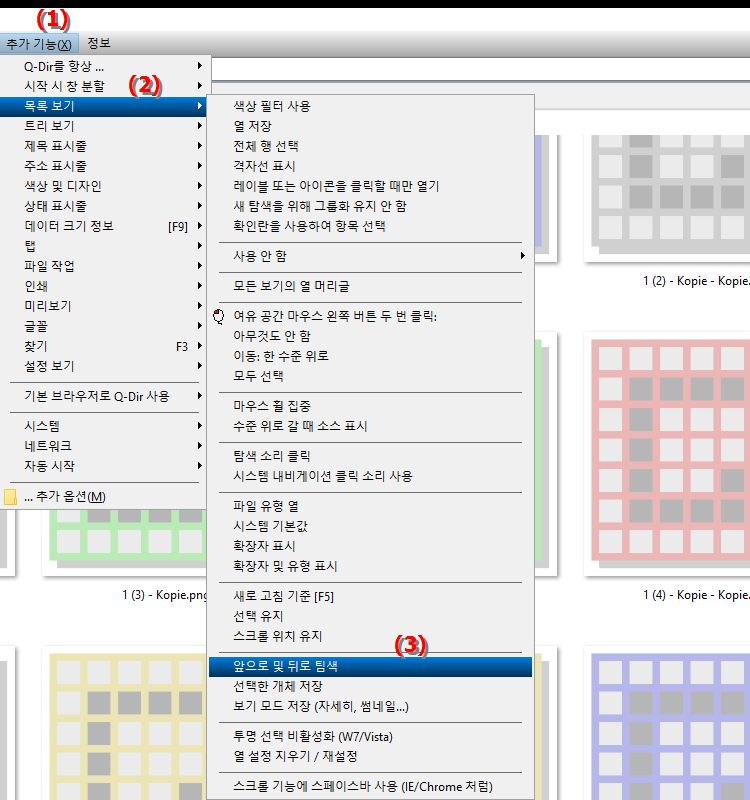Click the 1 (4) - Kopie - Kopie file name

pos(696,595)
